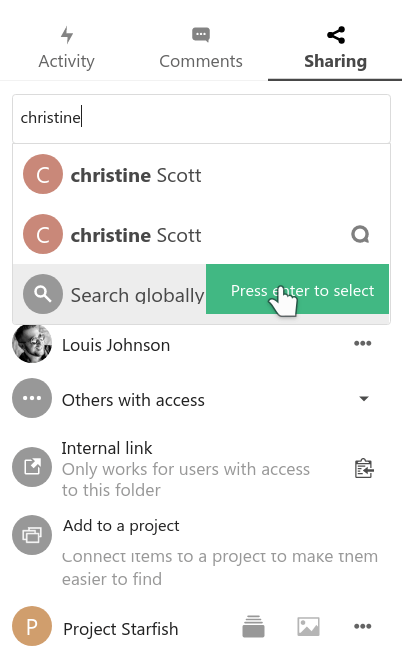The image size is (402, 664).
Task: Click the Internal link external-arrow icon
Action: click(32, 467)
